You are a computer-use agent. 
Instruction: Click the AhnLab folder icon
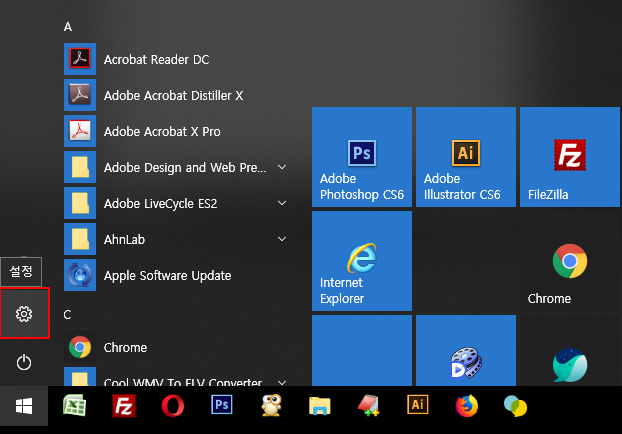coord(80,239)
